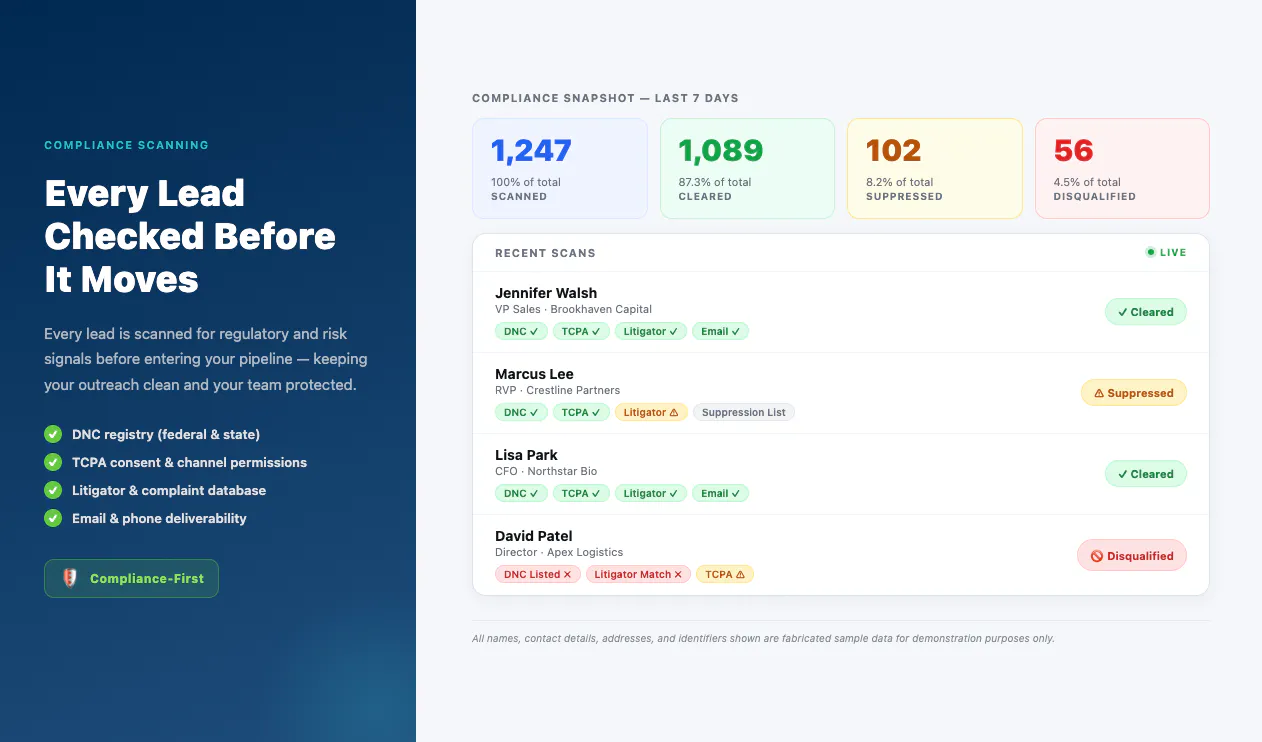Click Marcus Lee's Suppressed status badge
The width and height of the screenshot is (1262, 742).
pos(1134,393)
